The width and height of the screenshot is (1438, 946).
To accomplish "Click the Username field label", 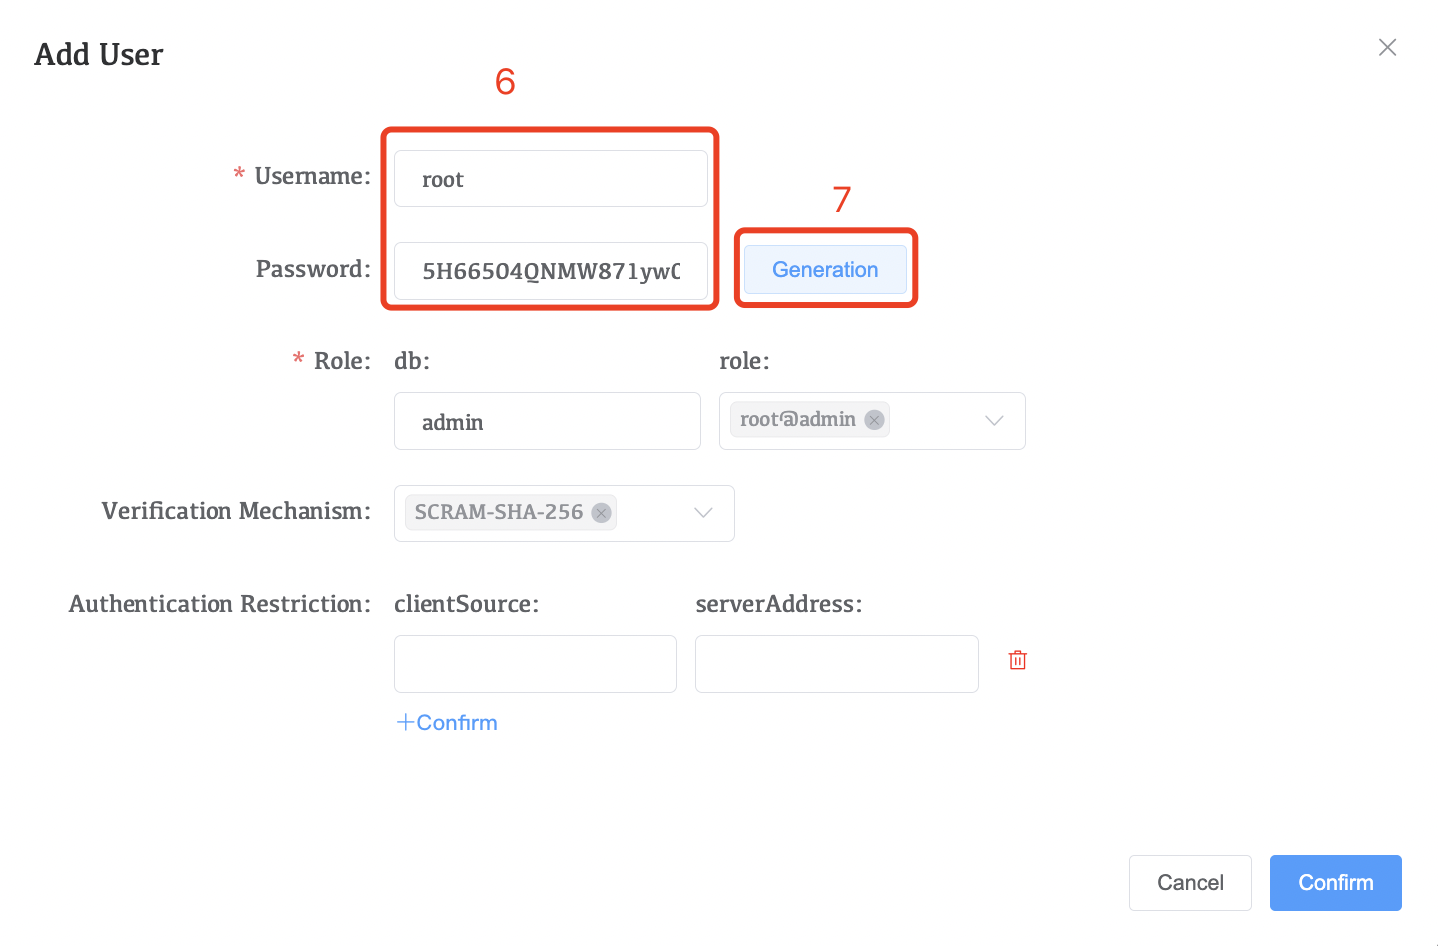I will pos(312,177).
